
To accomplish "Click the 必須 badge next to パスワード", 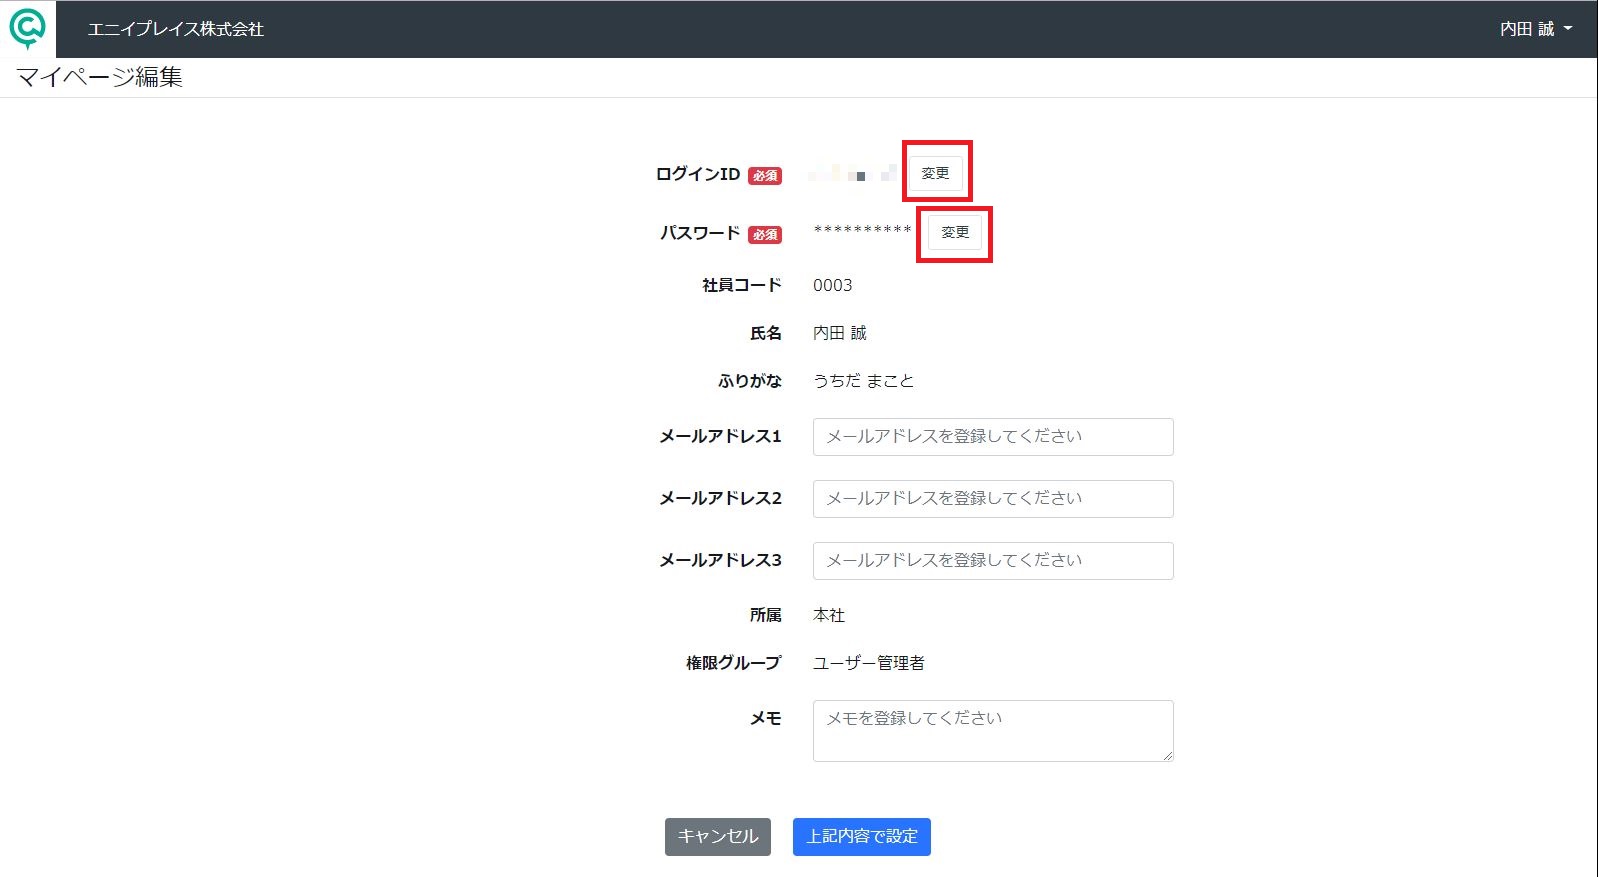I will click(765, 234).
